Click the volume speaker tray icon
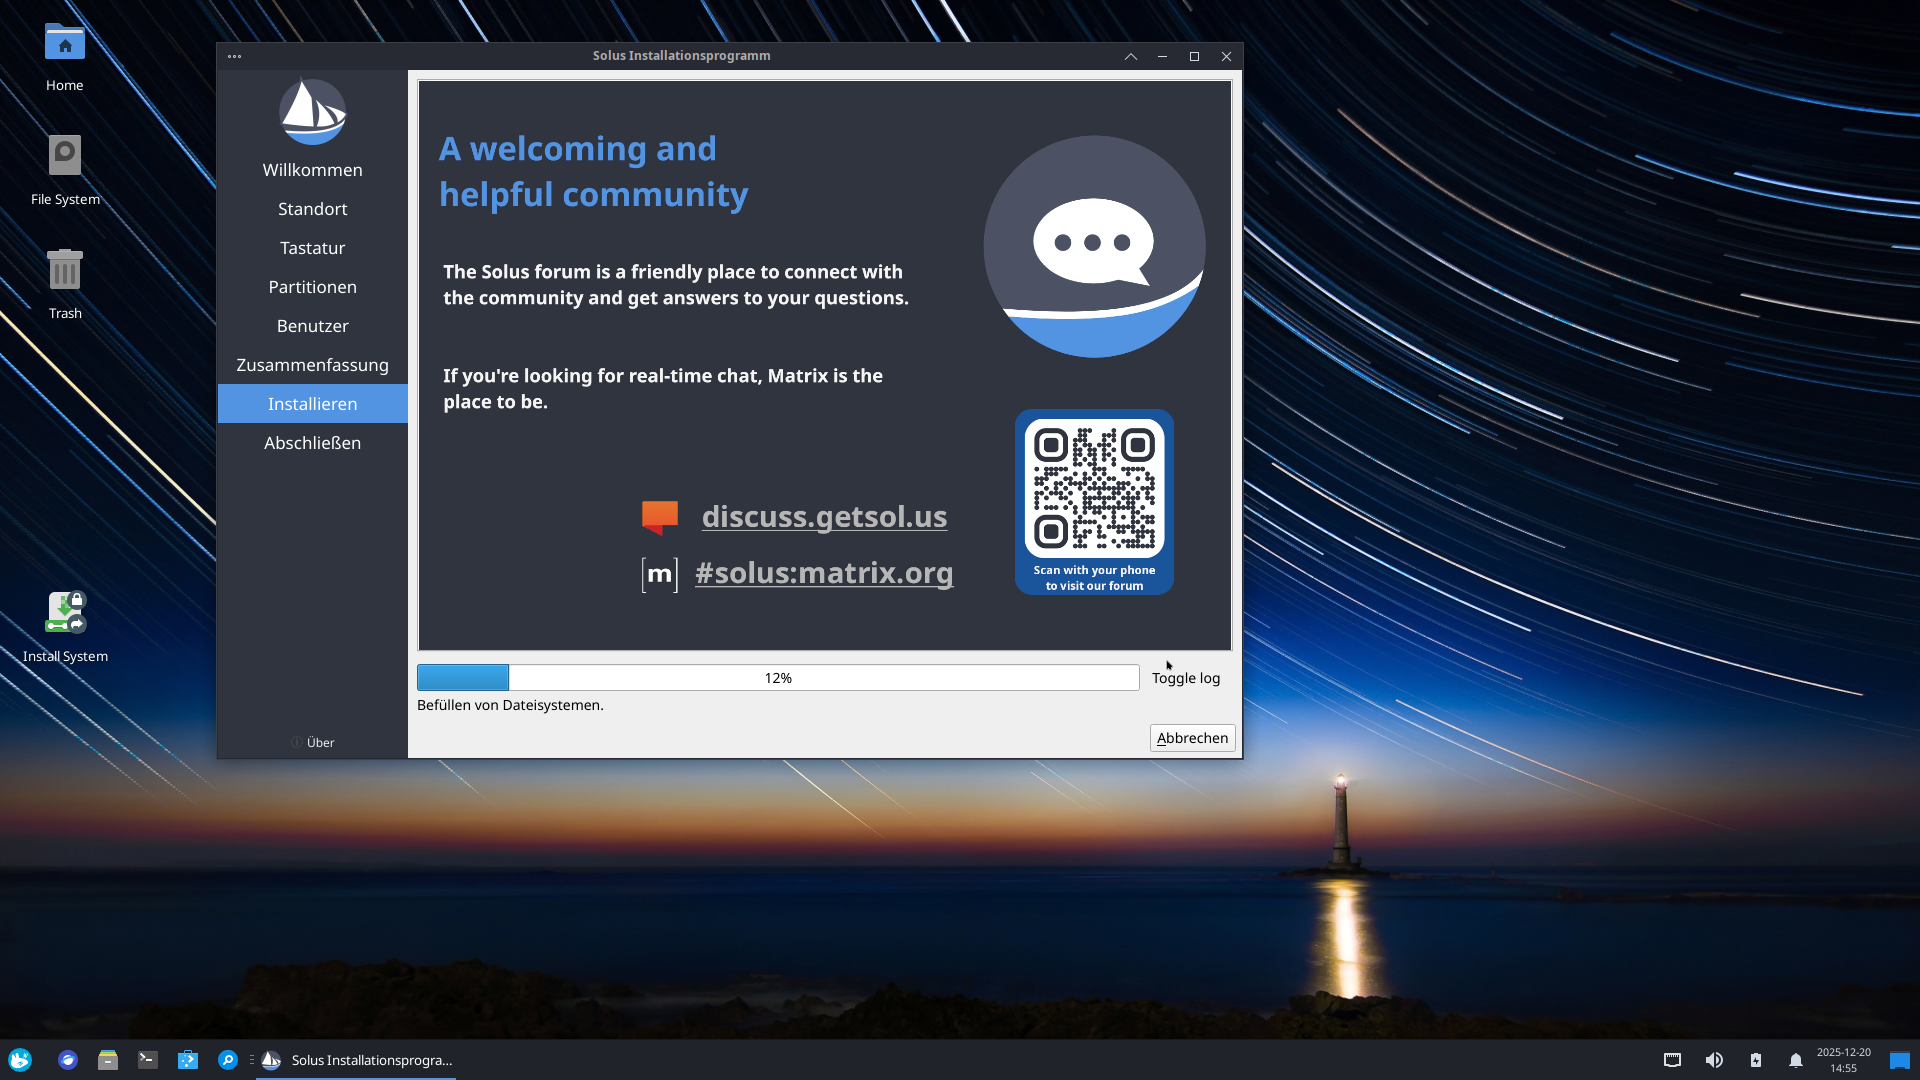Image resolution: width=1920 pixels, height=1080 pixels. 1714,1060
